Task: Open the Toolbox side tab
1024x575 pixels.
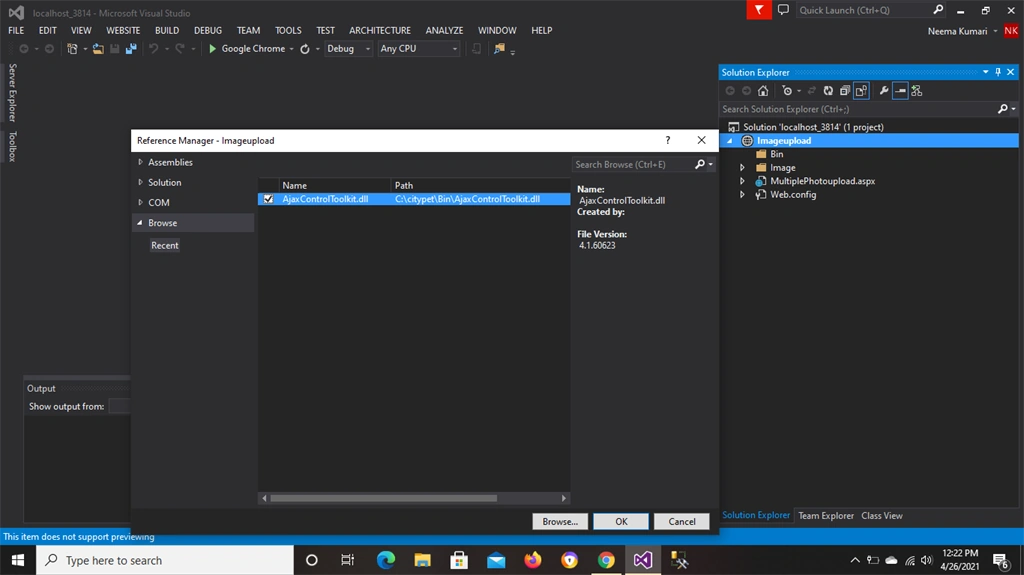Action: pyautogui.click(x=12, y=146)
